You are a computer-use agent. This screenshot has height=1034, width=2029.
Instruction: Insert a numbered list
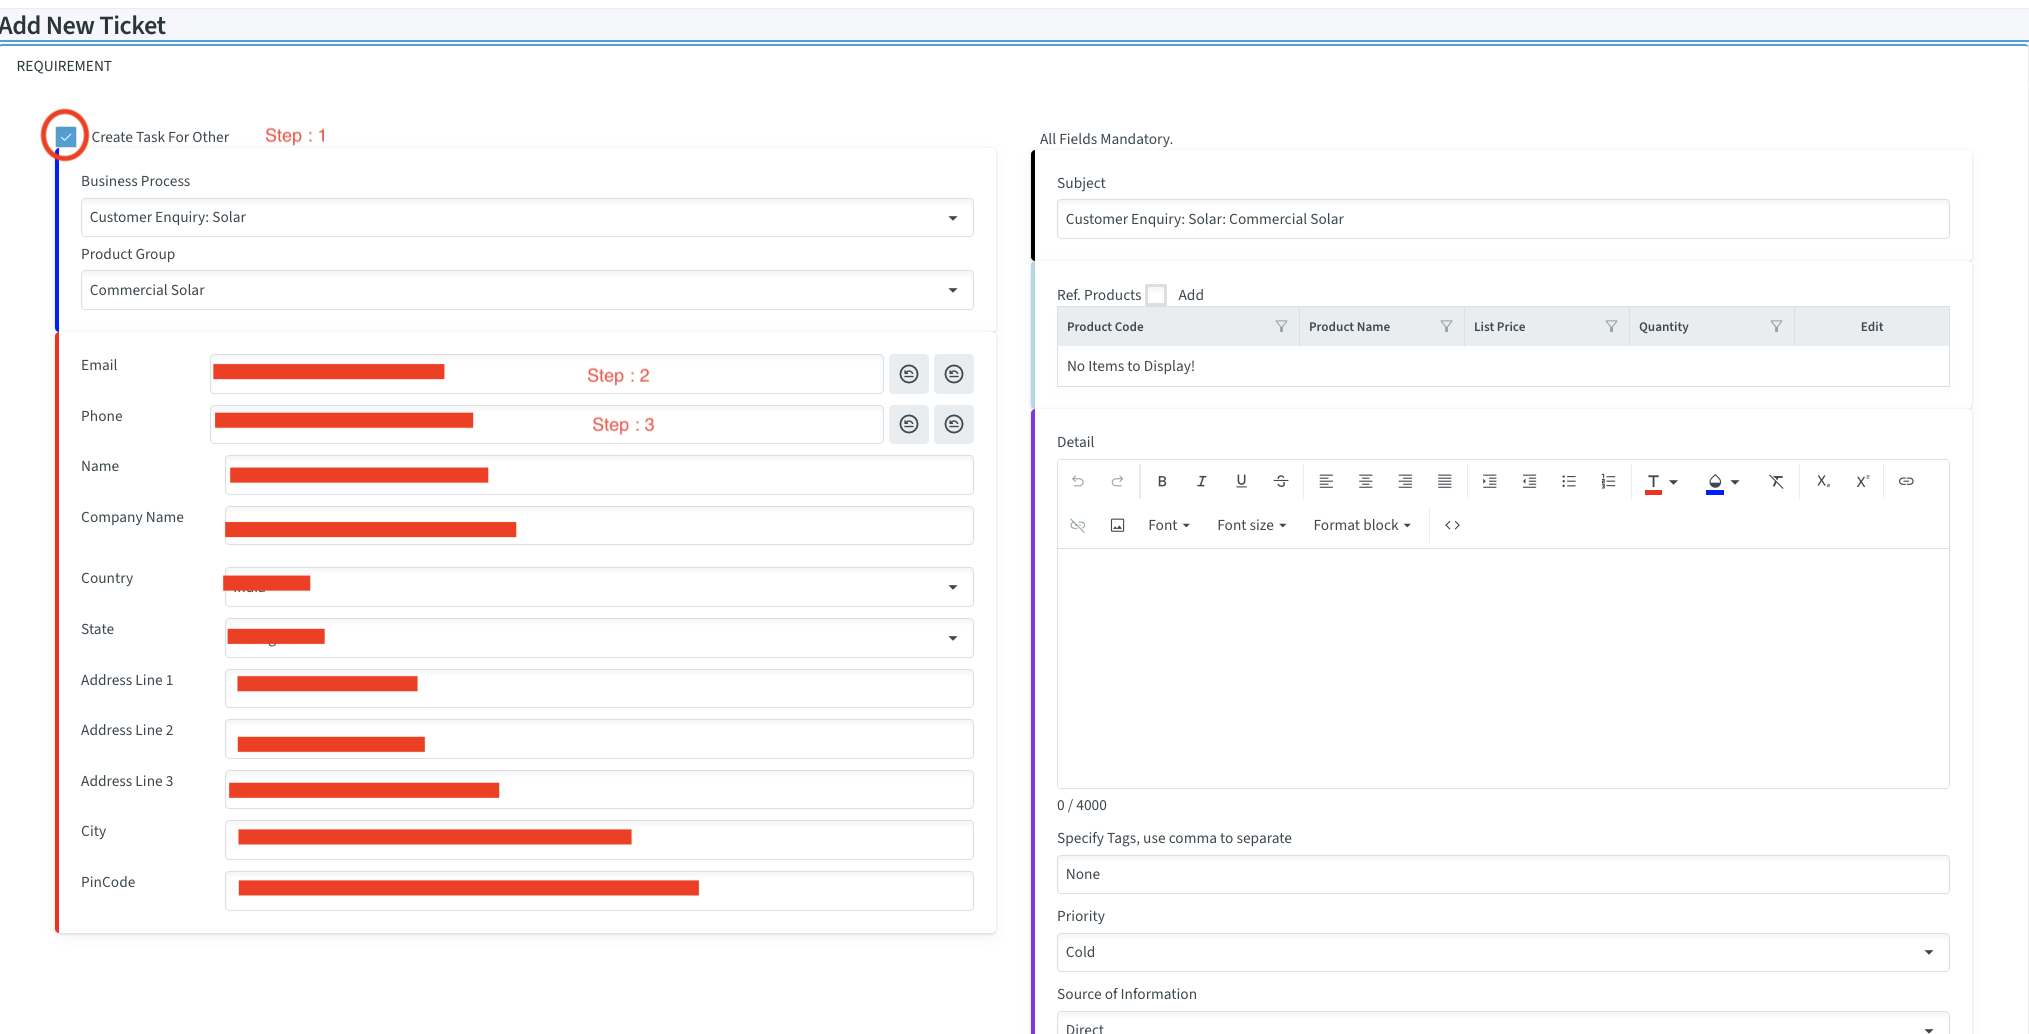1608,481
